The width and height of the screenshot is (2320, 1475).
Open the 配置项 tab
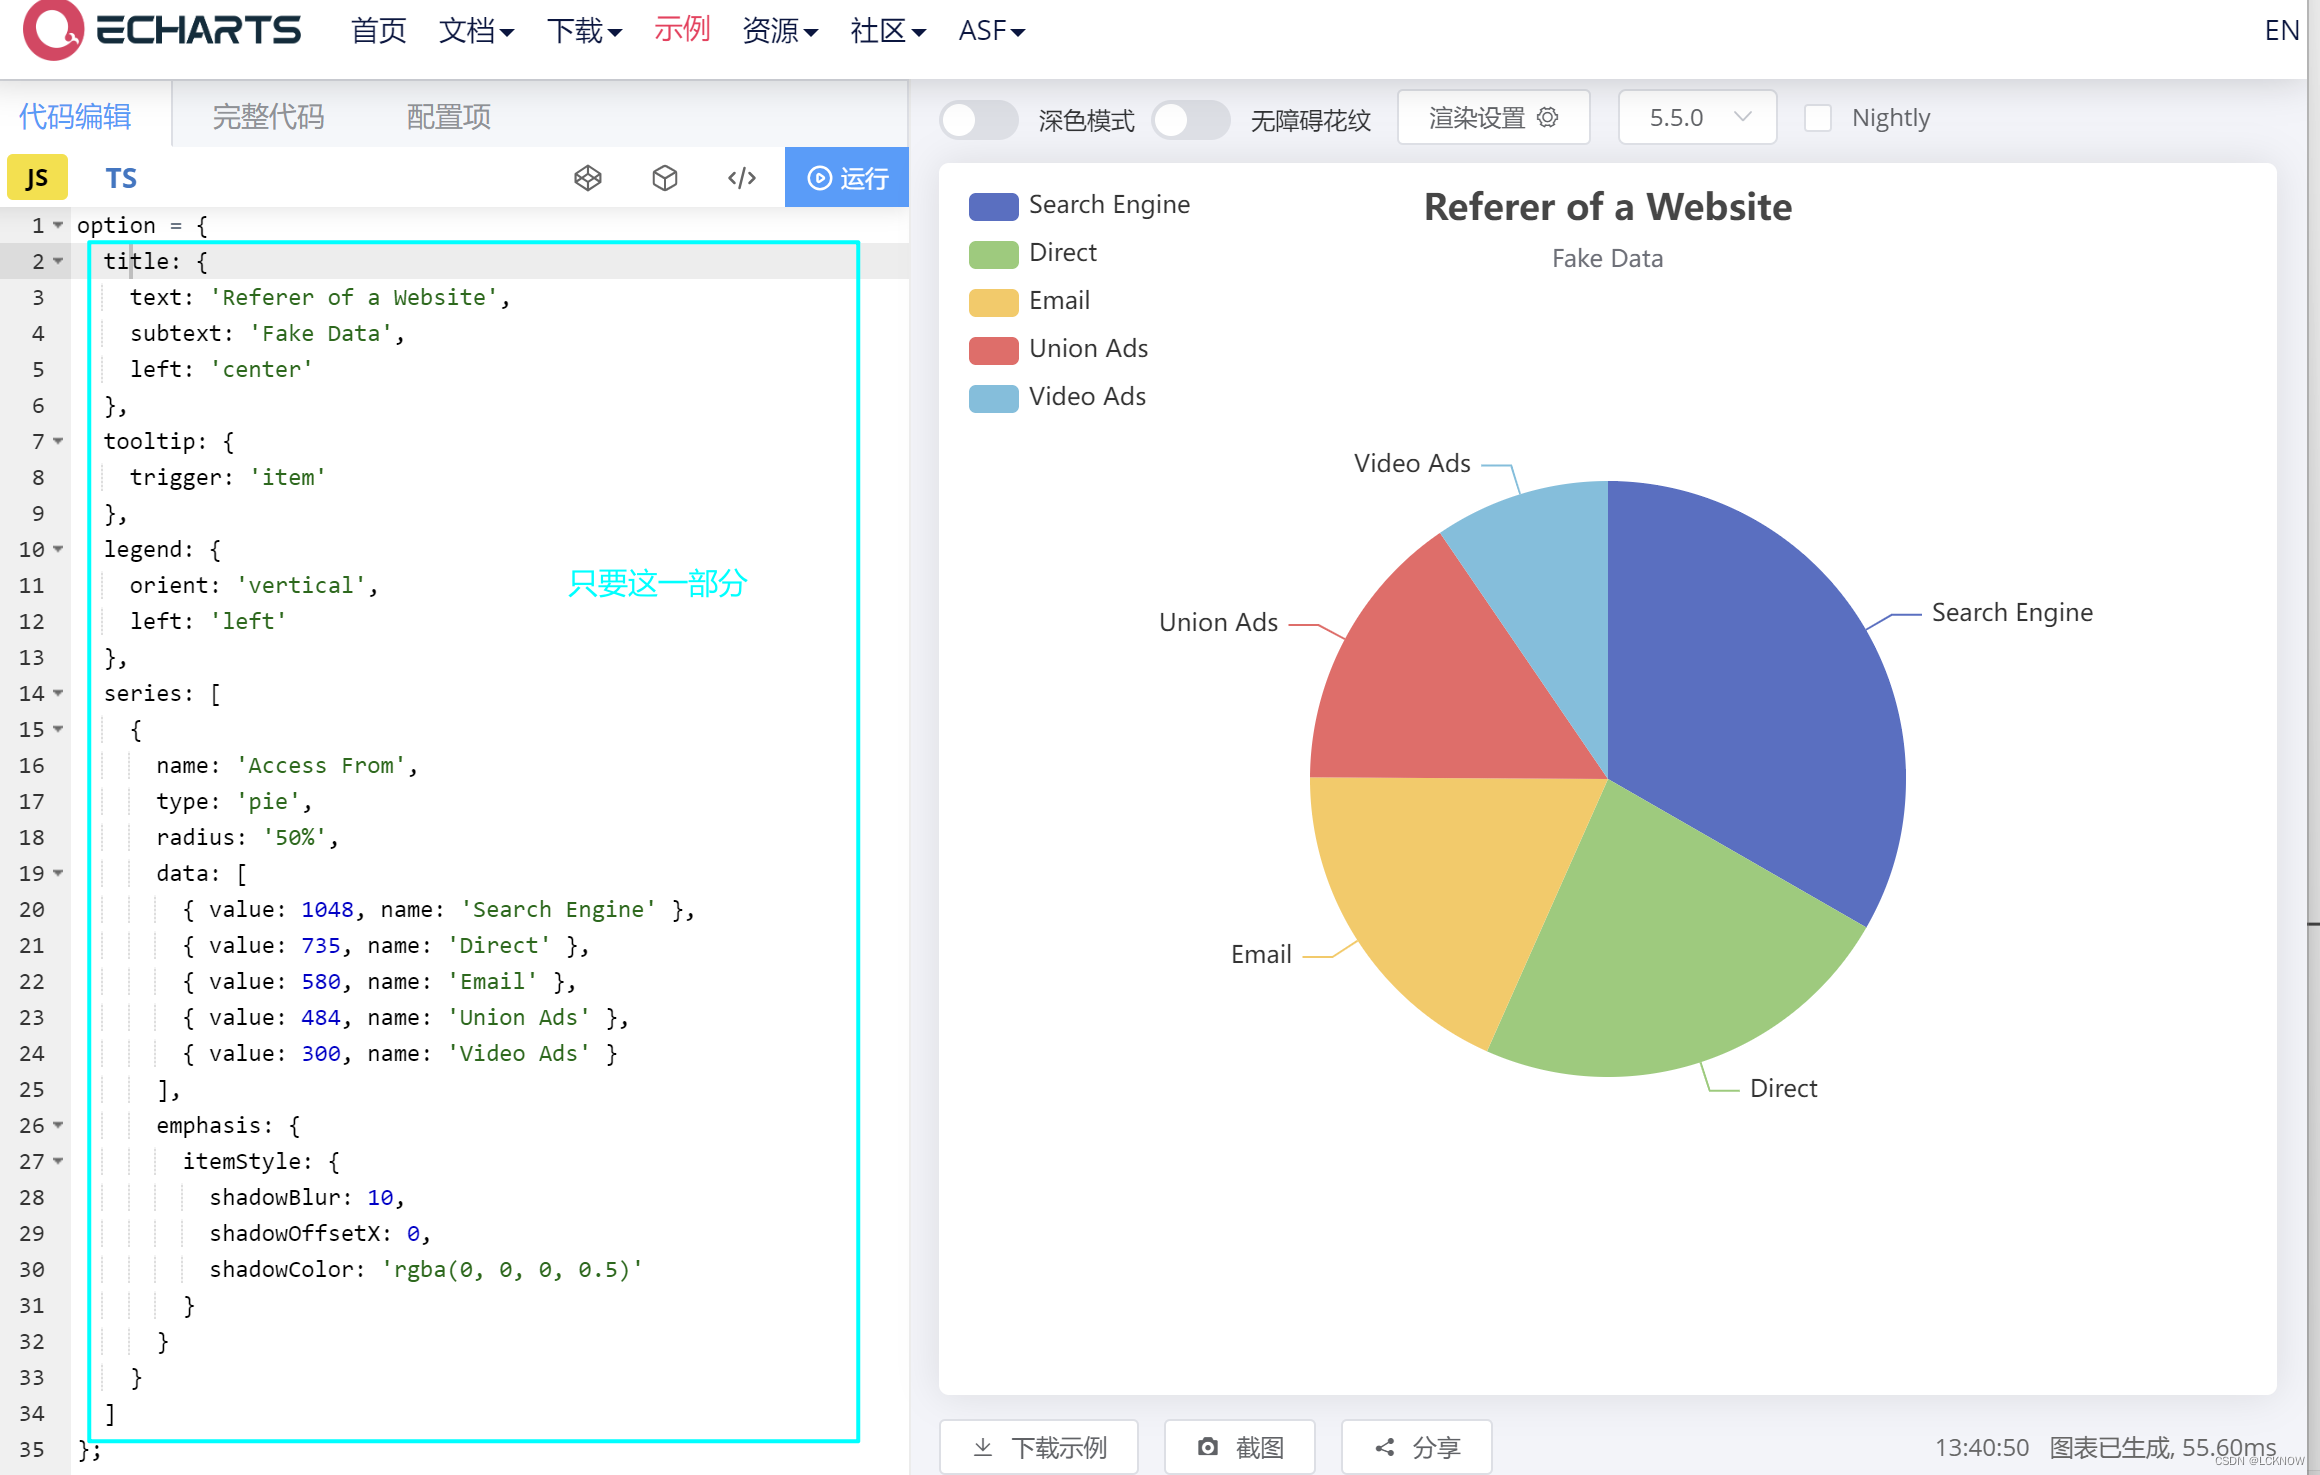(448, 117)
